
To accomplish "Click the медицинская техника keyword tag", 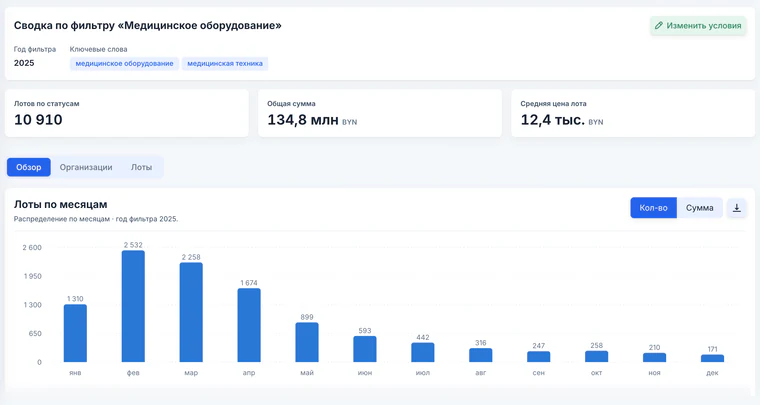I will coord(225,63).
